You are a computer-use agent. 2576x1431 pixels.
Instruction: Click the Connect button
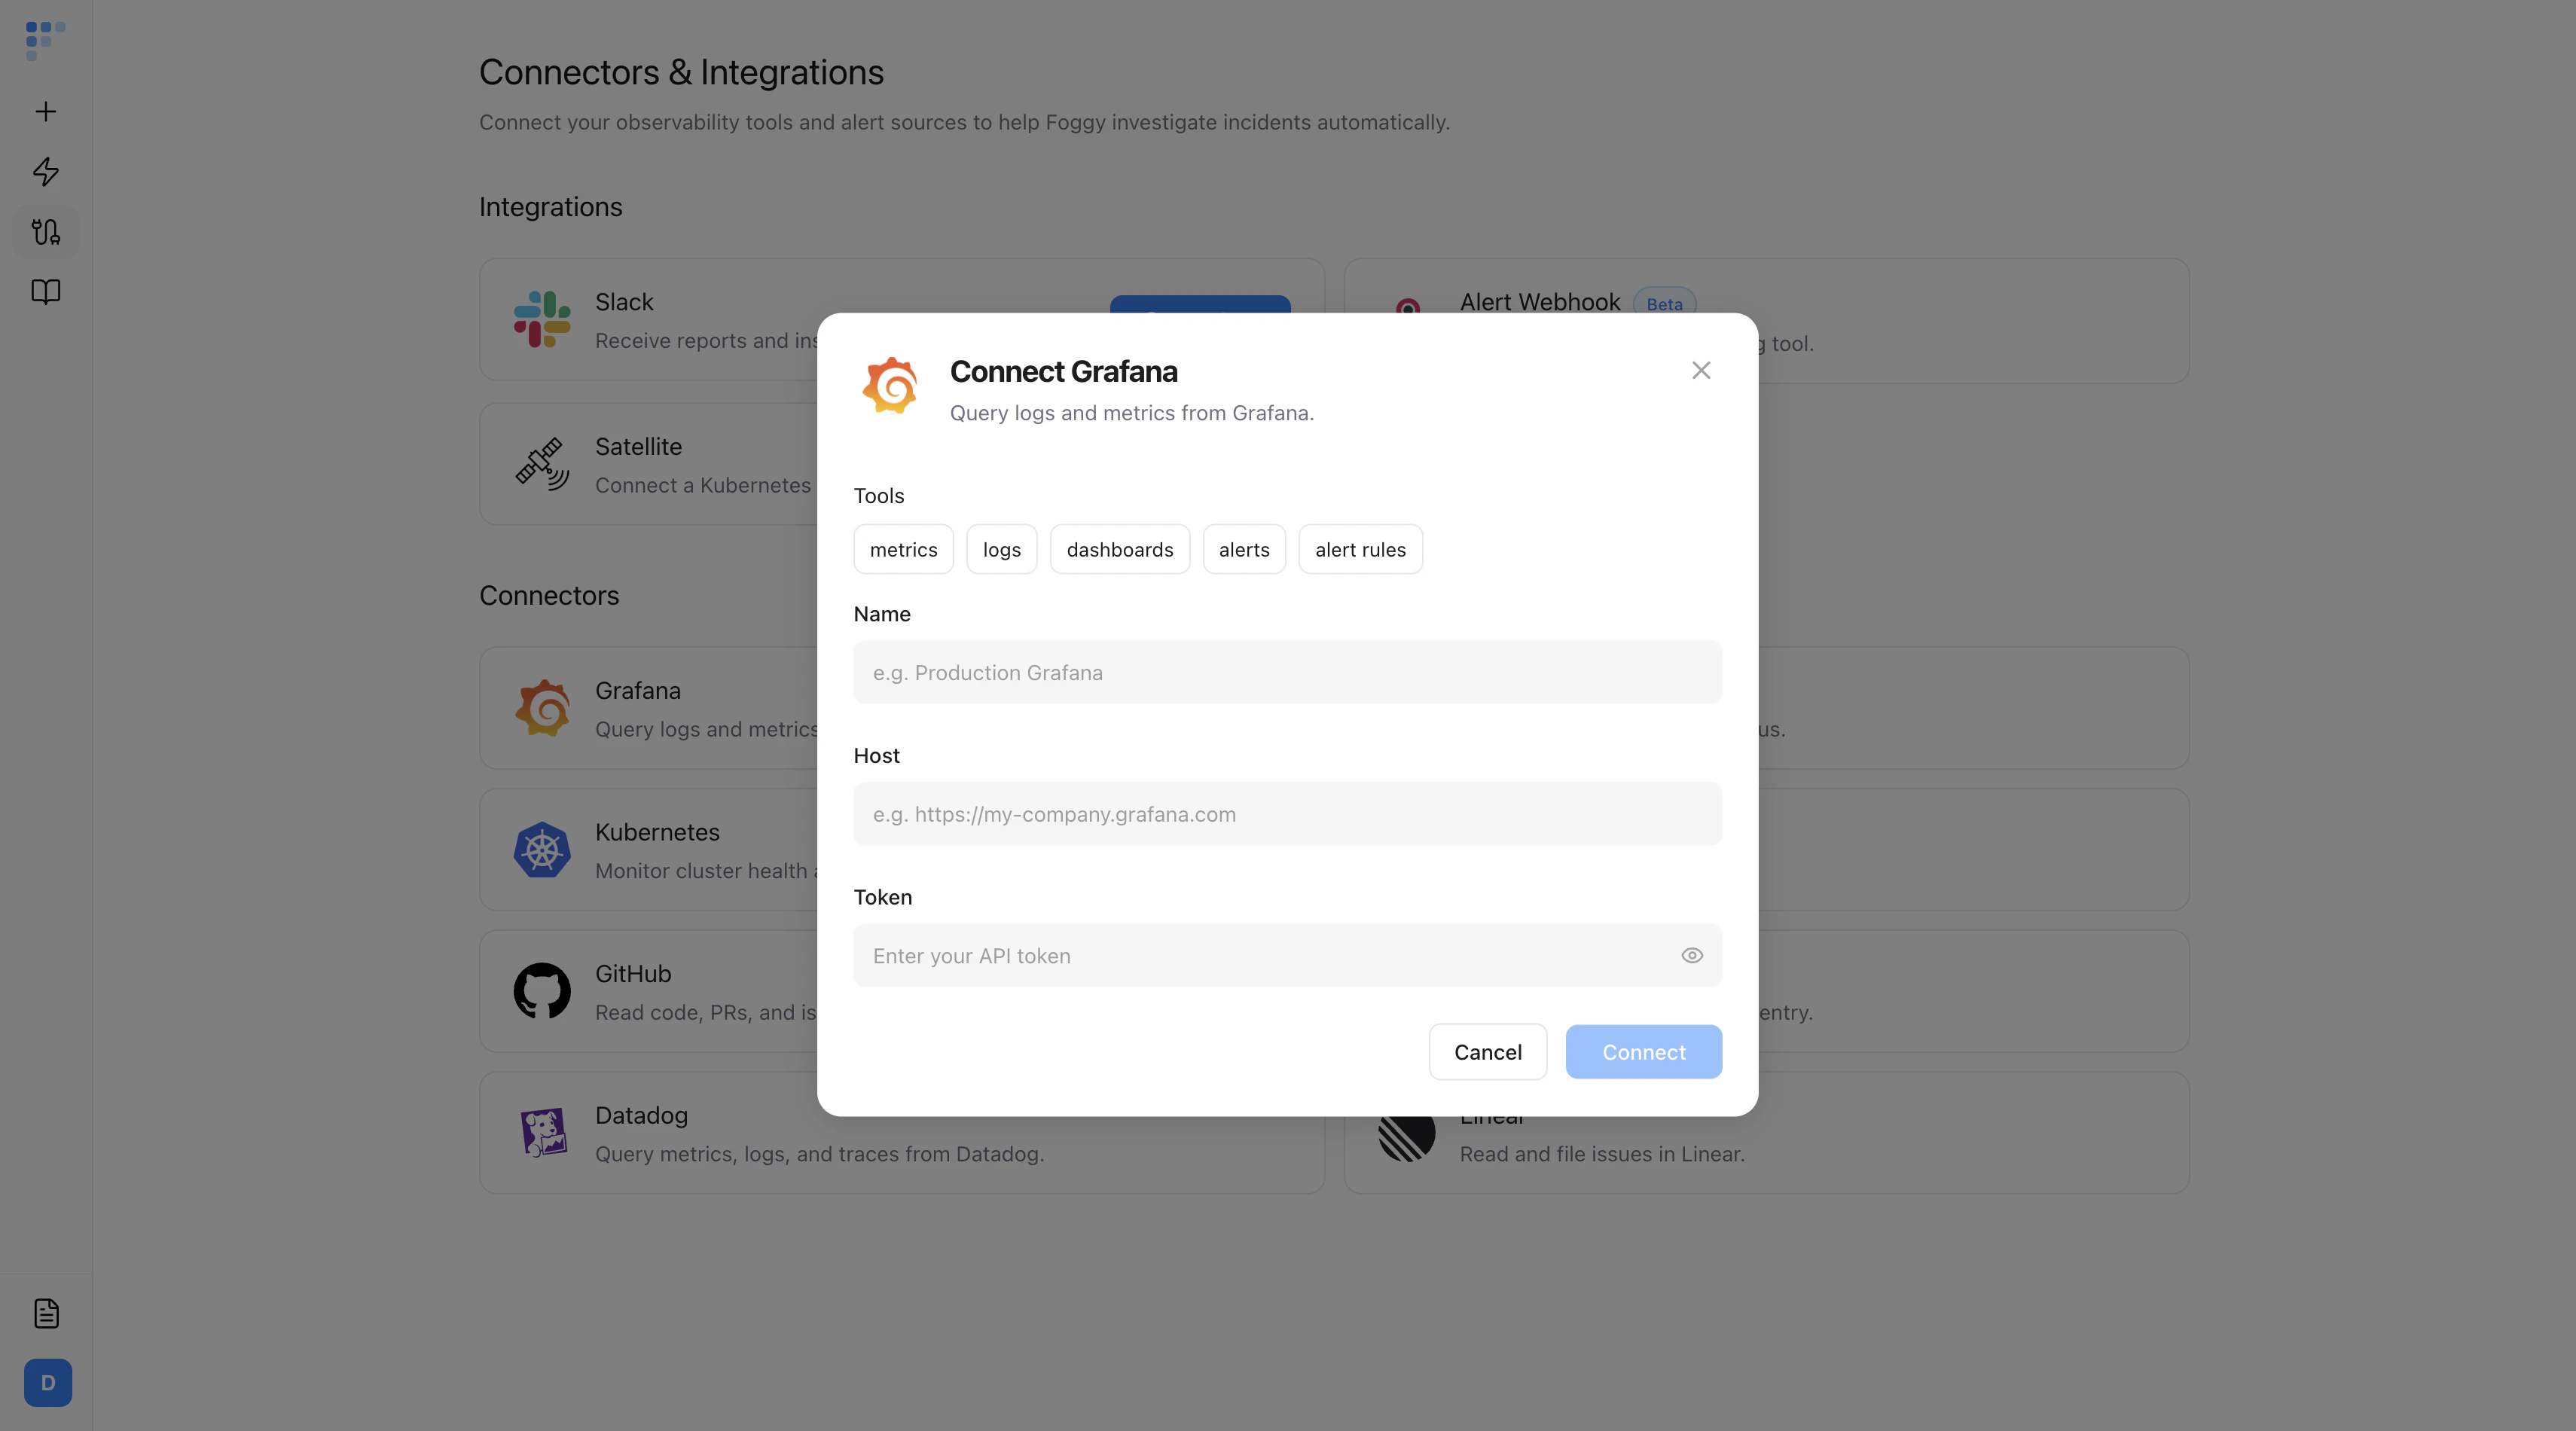click(1644, 1052)
